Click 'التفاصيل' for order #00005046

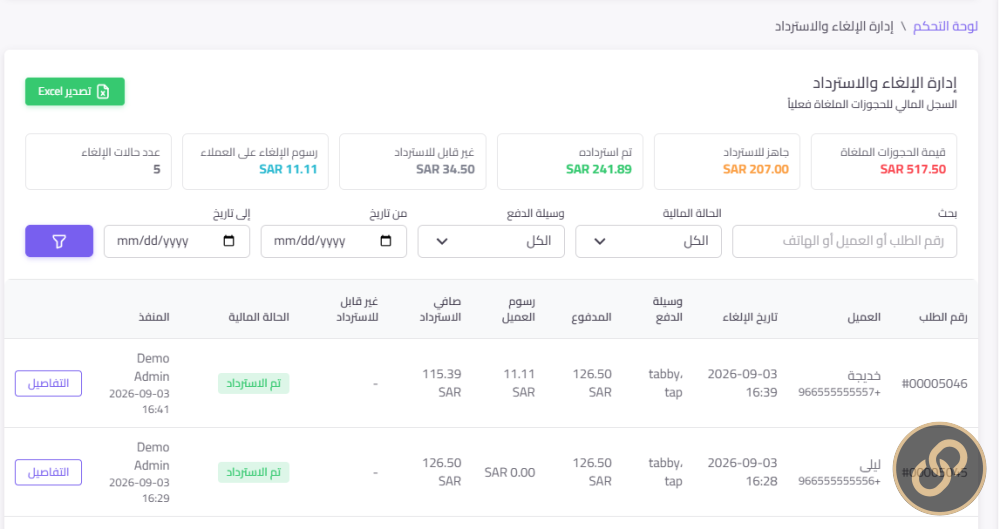point(48,383)
